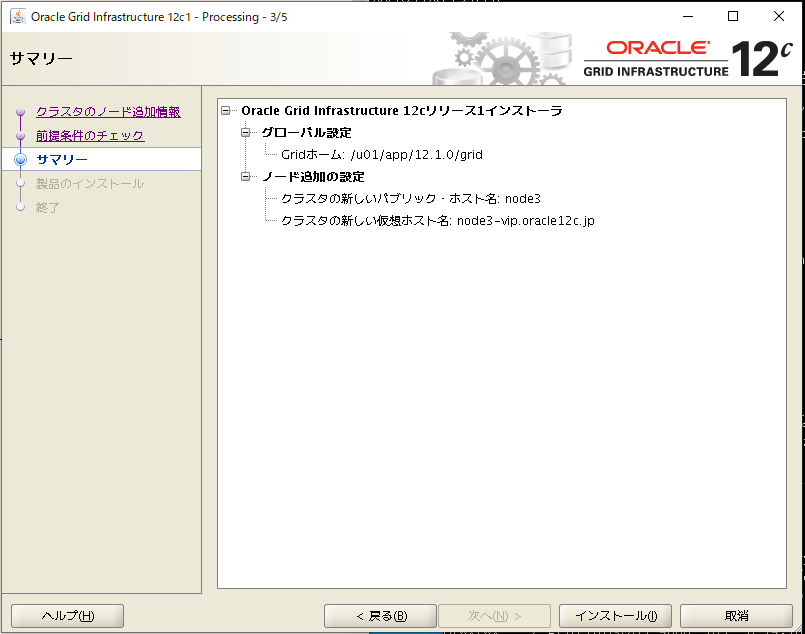This screenshot has width=805, height=634.
Task: Start installation with インストール(I) button
Action: pyautogui.click(x=615, y=616)
